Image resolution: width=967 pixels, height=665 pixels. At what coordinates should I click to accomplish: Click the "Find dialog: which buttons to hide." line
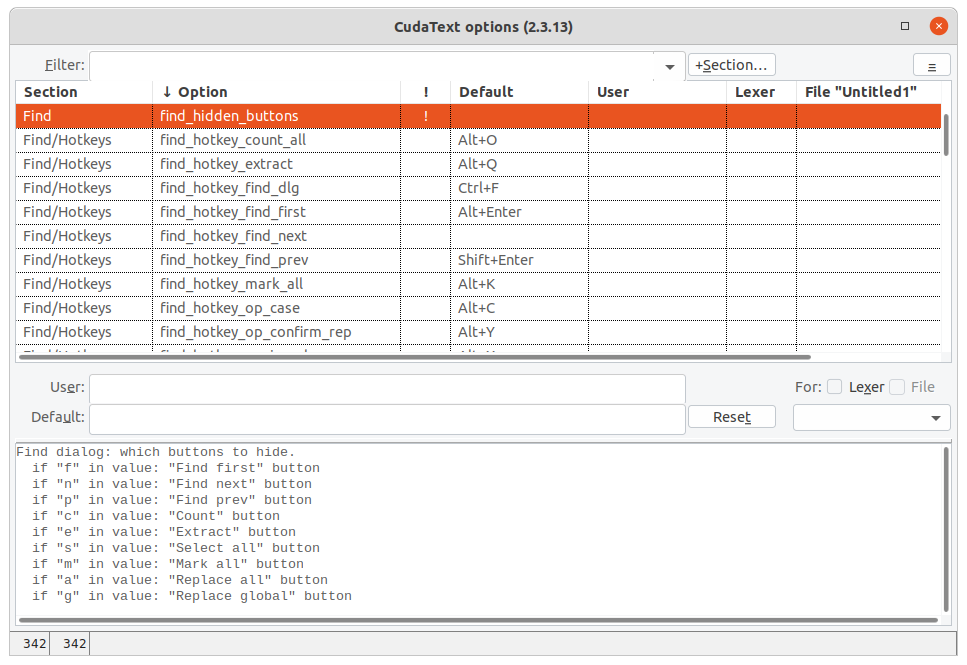(156, 452)
